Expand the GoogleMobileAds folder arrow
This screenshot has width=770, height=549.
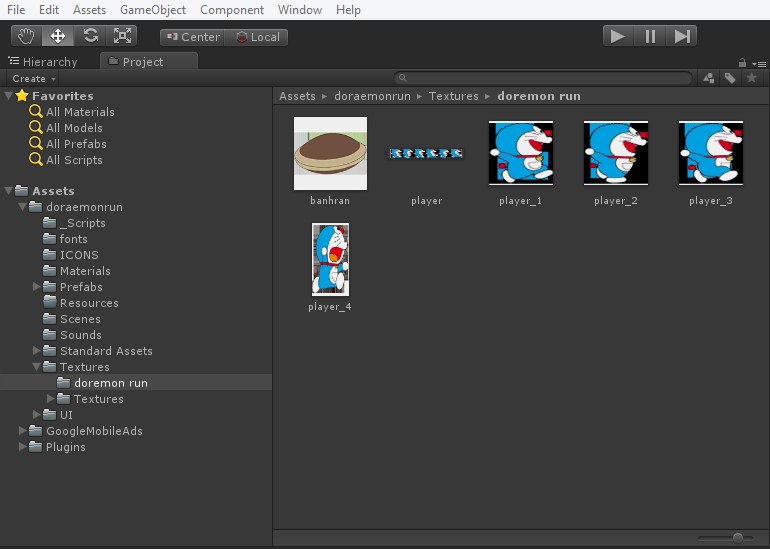coord(22,430)
